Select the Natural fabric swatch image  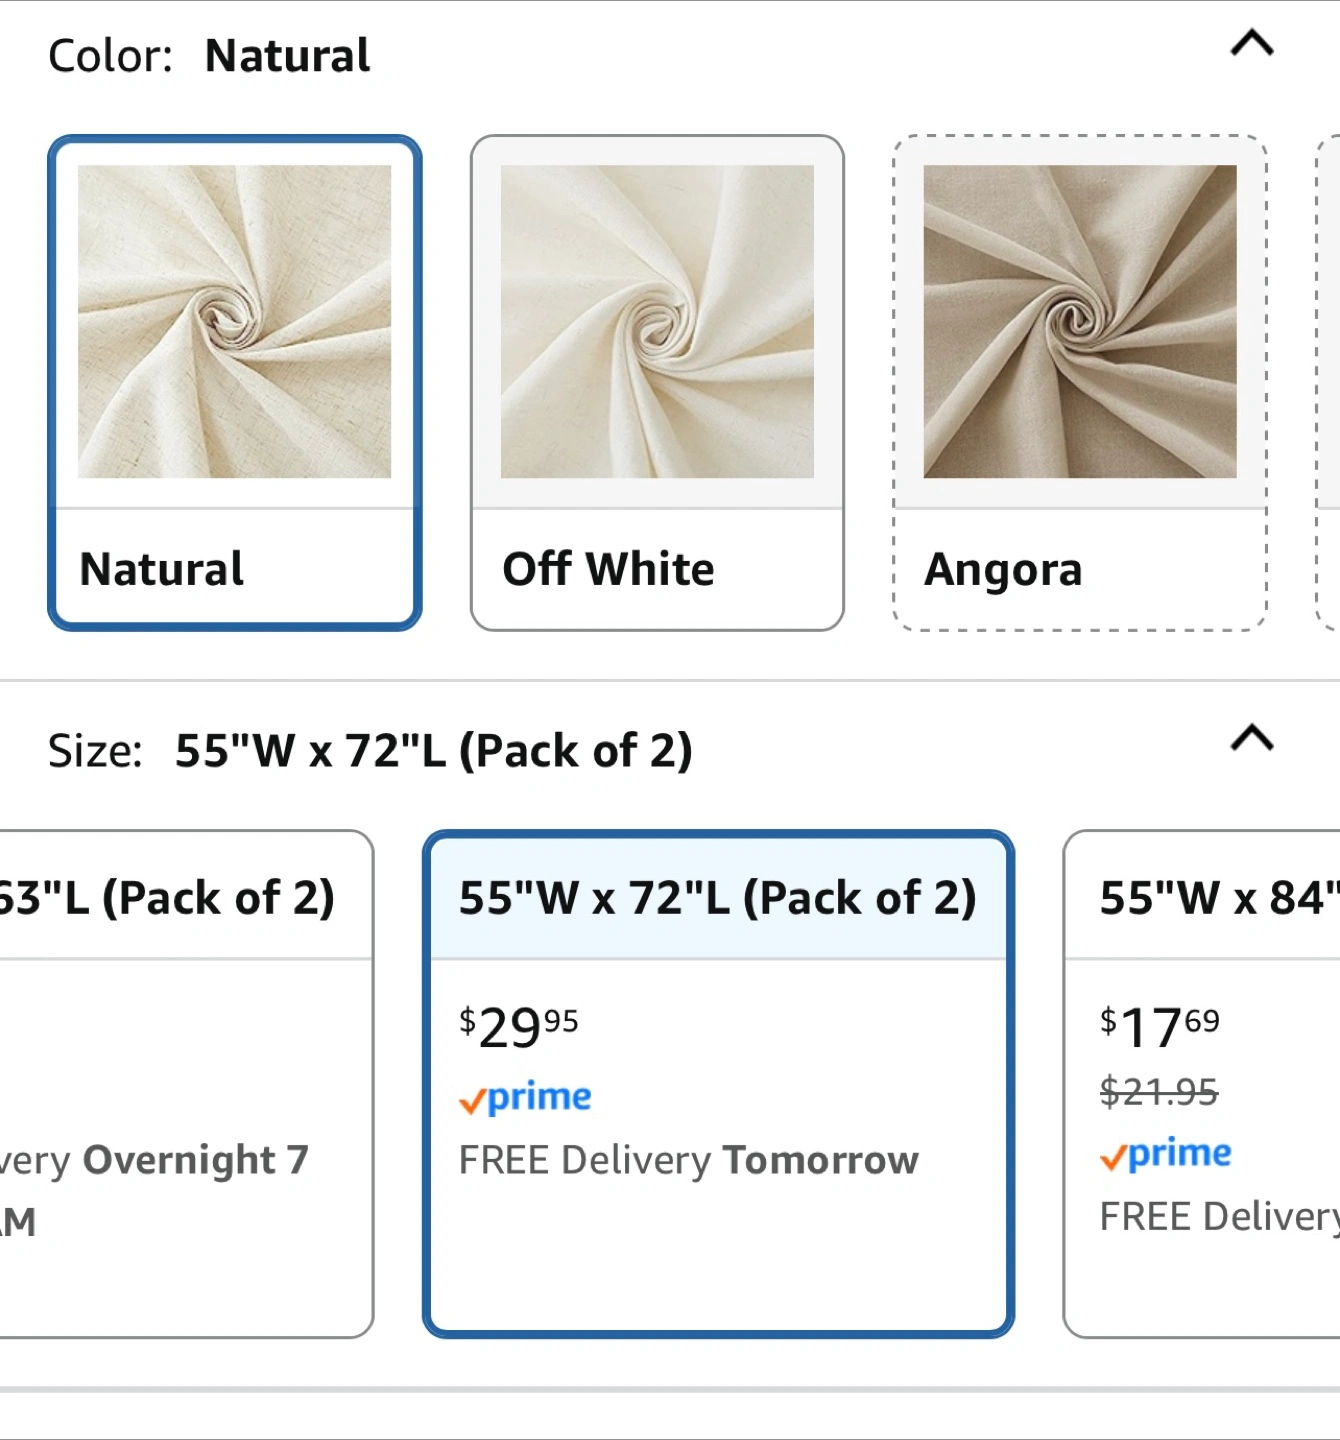235,322
